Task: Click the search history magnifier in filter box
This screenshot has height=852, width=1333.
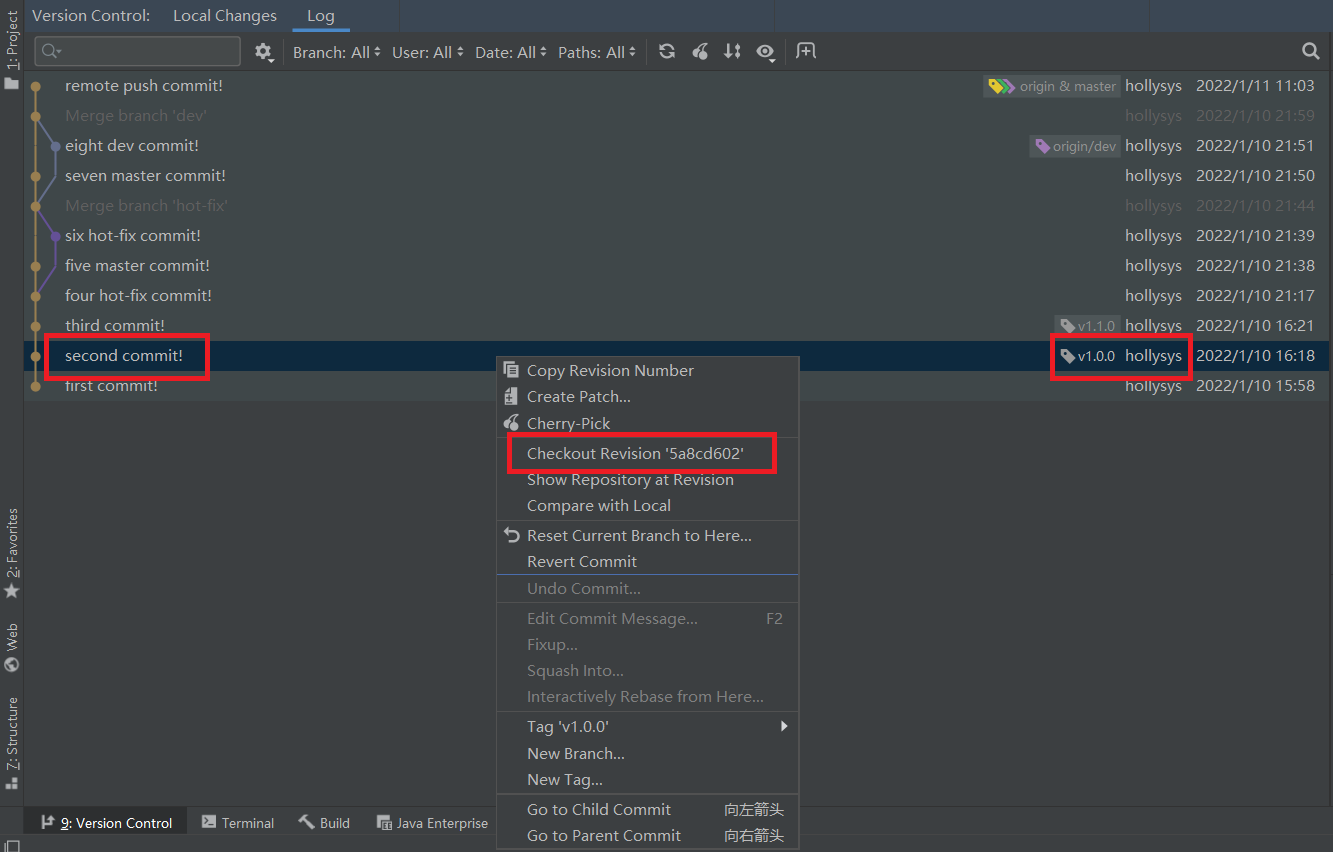Action: coord(53,51)
